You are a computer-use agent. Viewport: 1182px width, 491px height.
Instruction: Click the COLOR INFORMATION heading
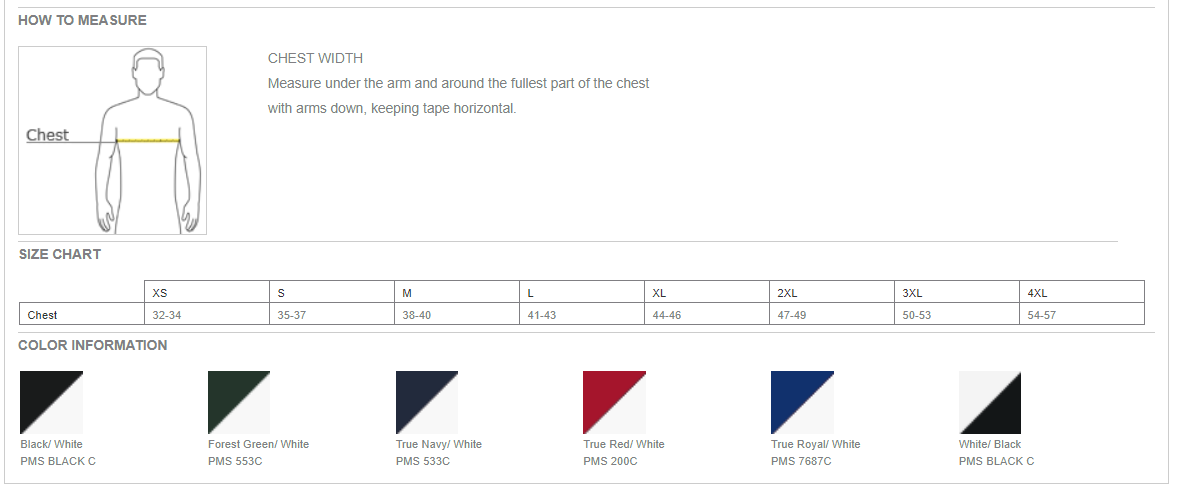93,345
